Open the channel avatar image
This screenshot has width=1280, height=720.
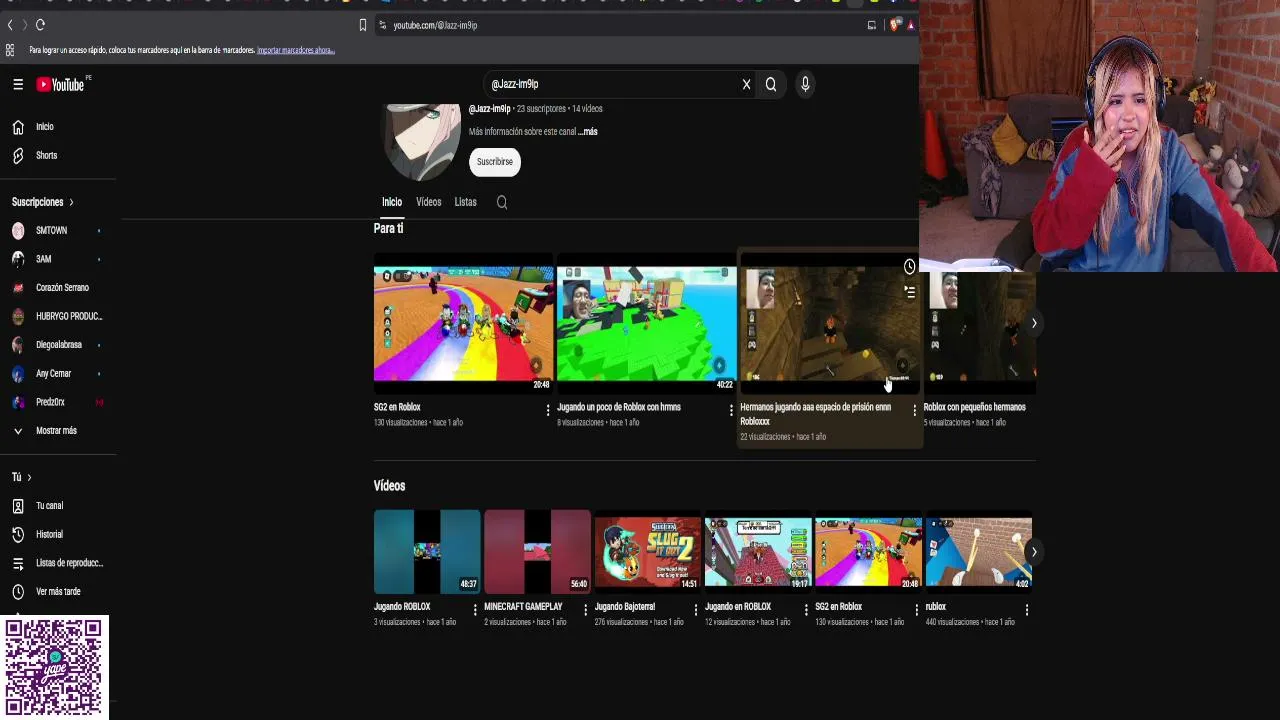pyautogui.click(x=423, y=140)
